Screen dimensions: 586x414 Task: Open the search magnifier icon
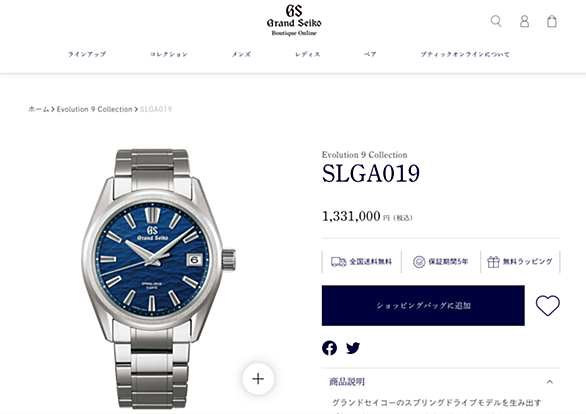[496, 21]
